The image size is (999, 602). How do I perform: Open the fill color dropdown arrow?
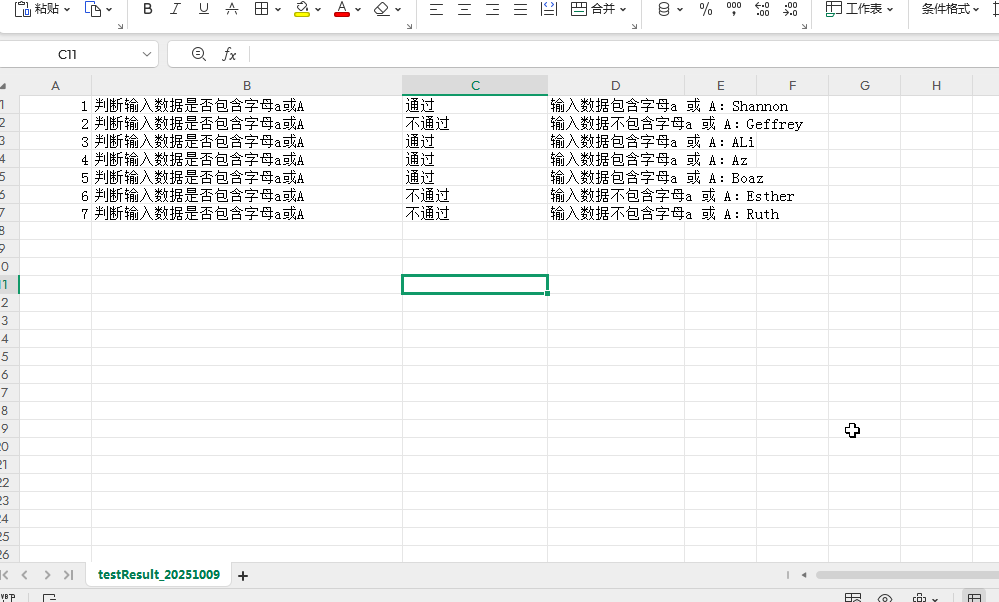(318, 10)
